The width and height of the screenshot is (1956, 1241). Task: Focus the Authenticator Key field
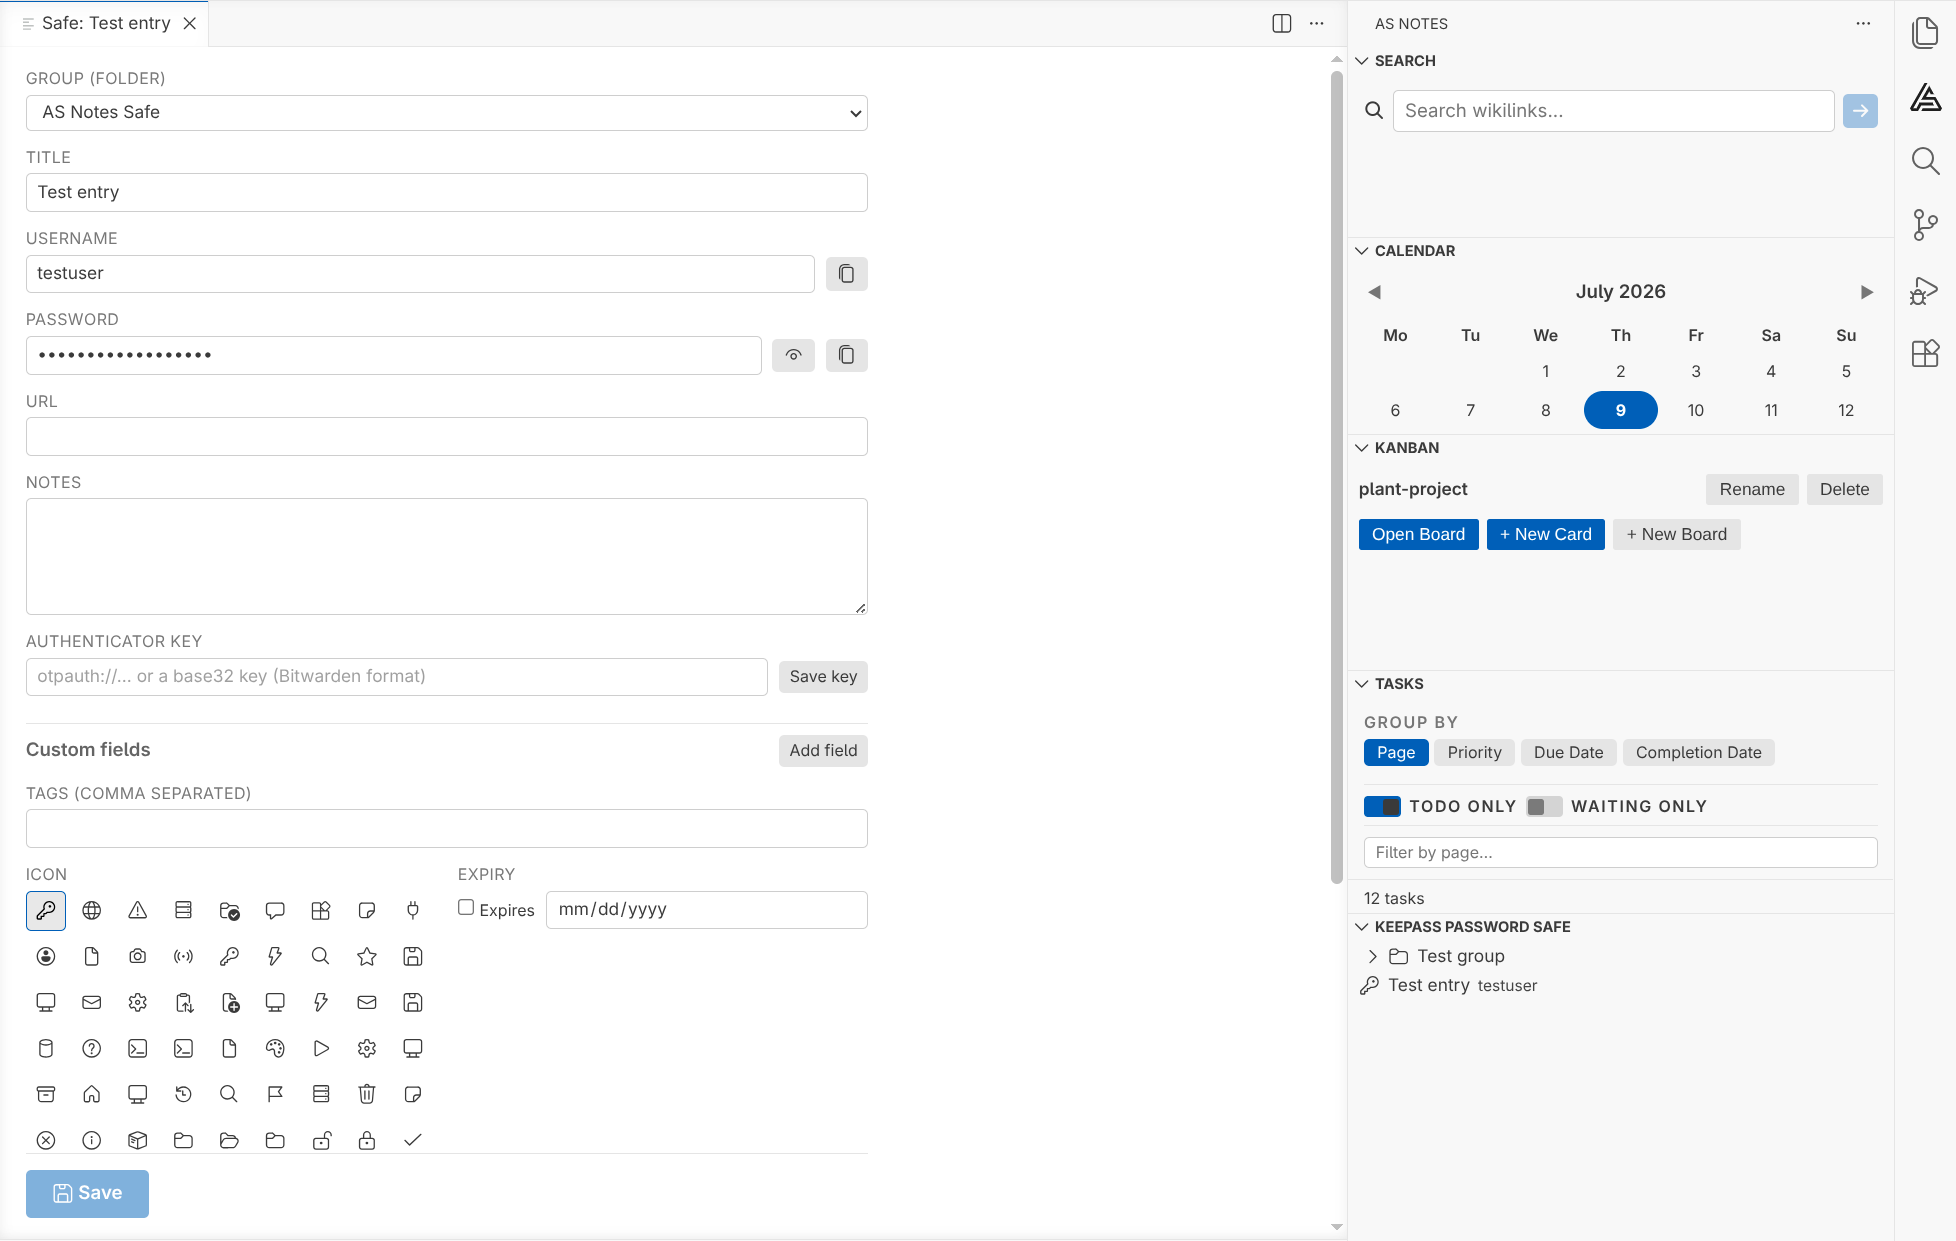397,677
